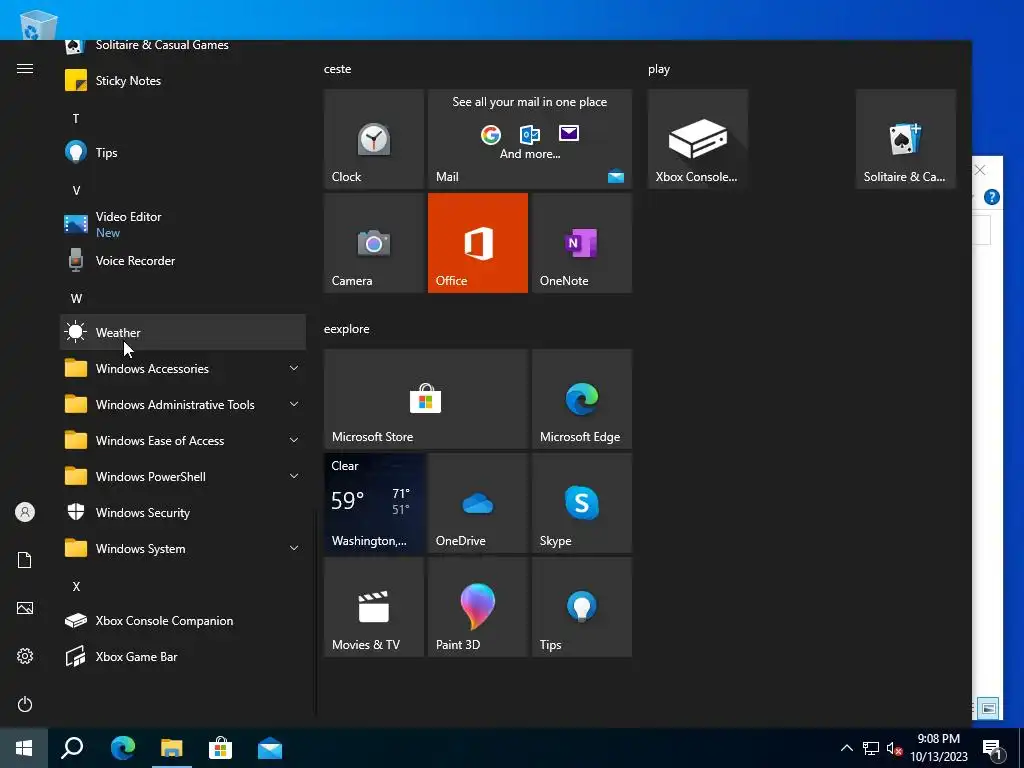Open File Explorer from the taskbar

pyautogui.click(x=172, y=748)
